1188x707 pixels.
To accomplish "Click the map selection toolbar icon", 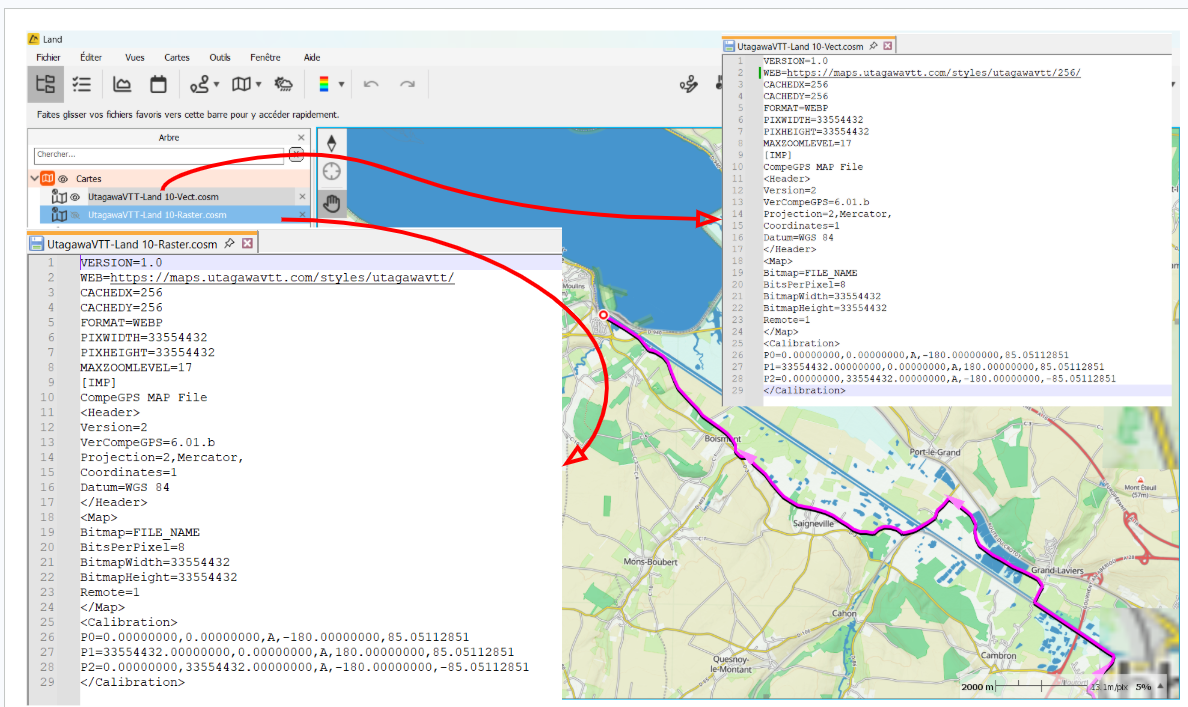I will click(242, 84).
